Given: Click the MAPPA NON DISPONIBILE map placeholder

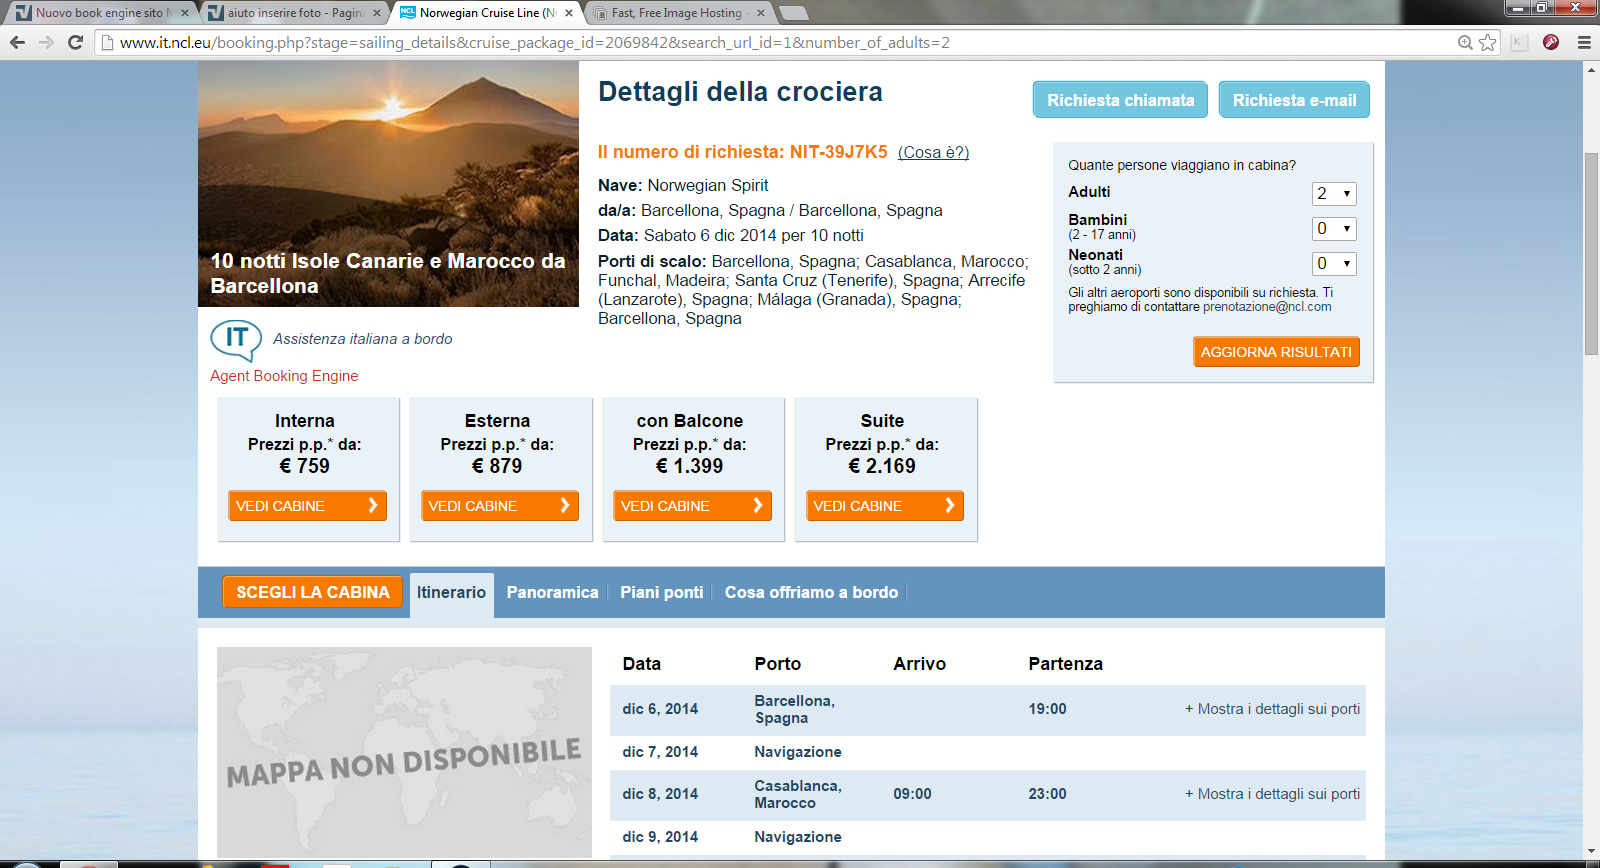Looking at the screenshot, I should (404, 752).
